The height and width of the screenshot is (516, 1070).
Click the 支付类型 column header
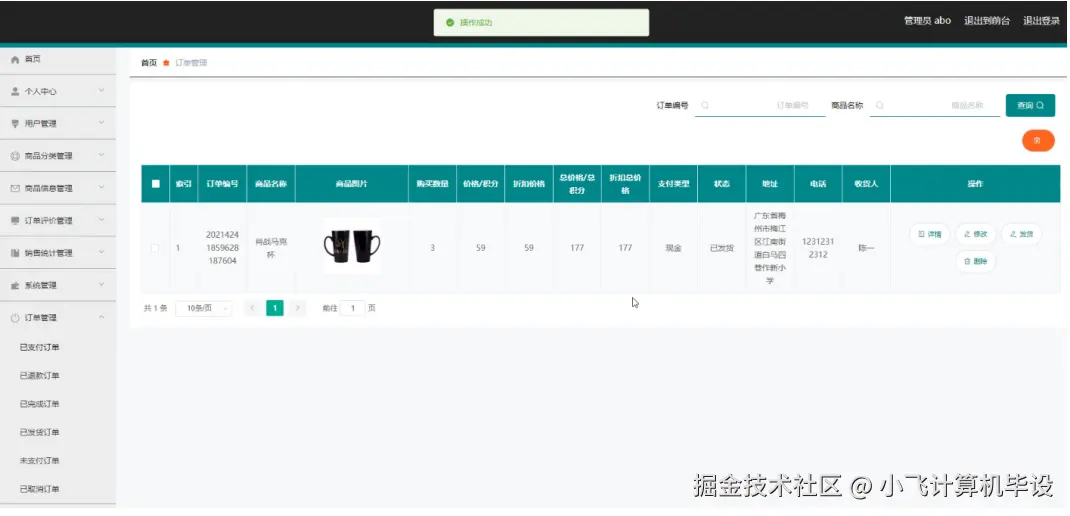click(x=674, y=184)
